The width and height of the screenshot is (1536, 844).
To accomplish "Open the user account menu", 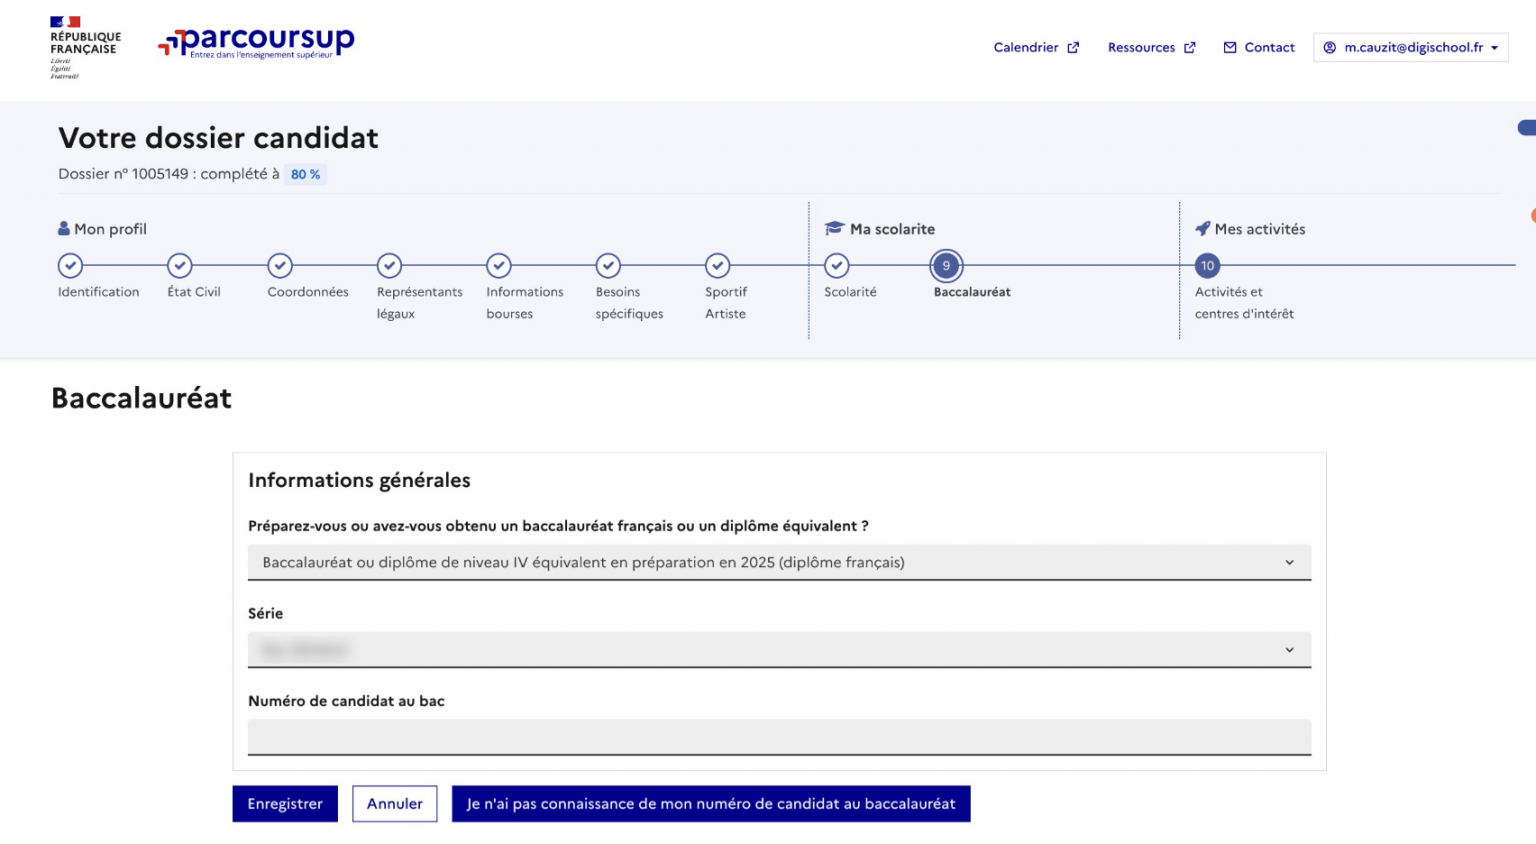I will (1410, 46).
